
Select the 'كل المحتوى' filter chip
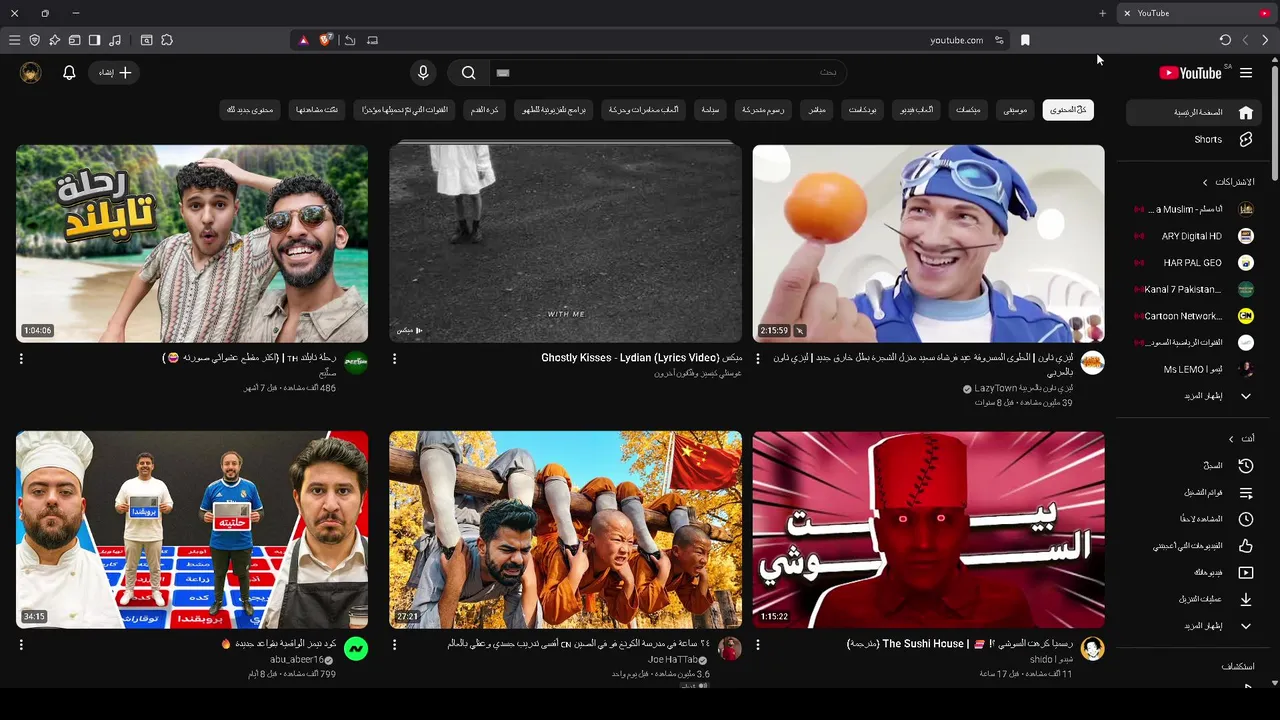(1067, 110)
